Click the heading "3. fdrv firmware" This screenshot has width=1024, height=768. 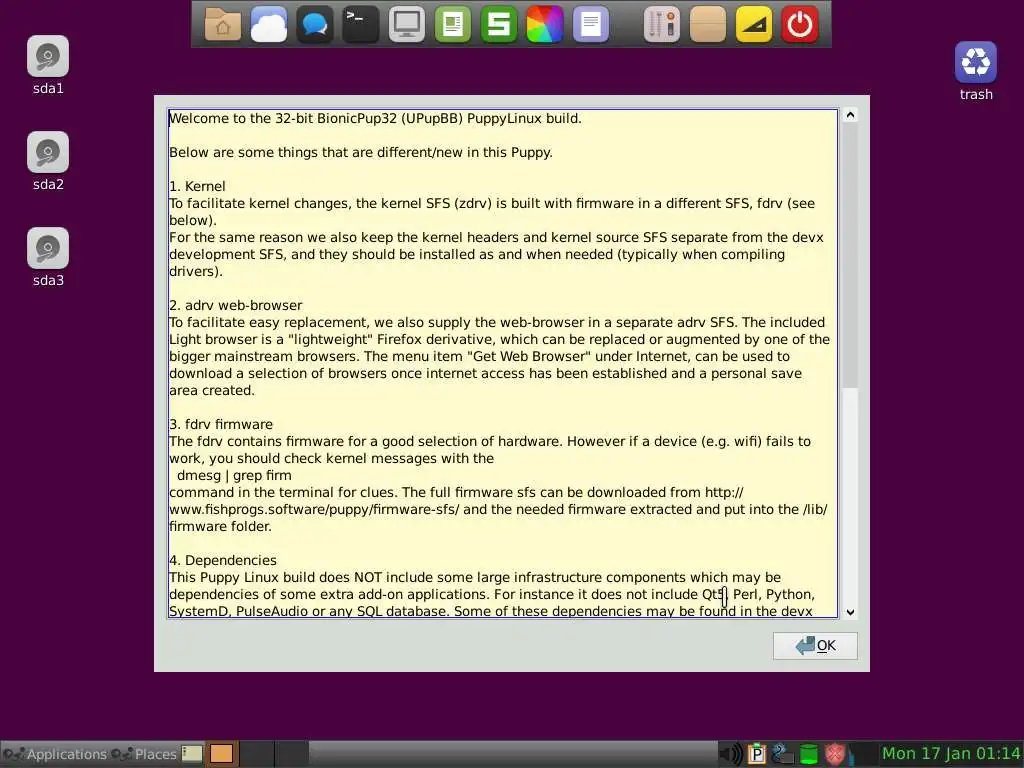click(221, 424)
